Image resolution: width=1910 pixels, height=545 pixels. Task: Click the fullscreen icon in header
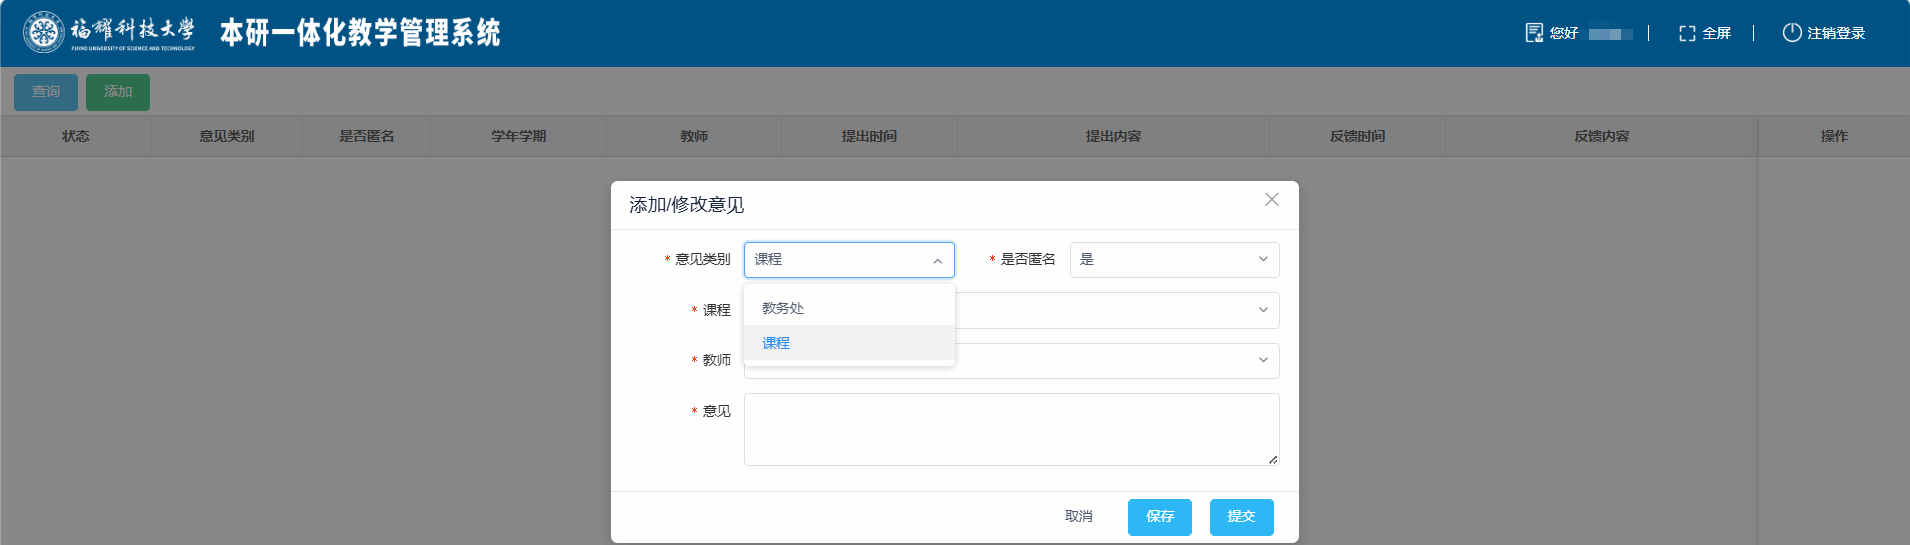click(x=1687, y=33)
